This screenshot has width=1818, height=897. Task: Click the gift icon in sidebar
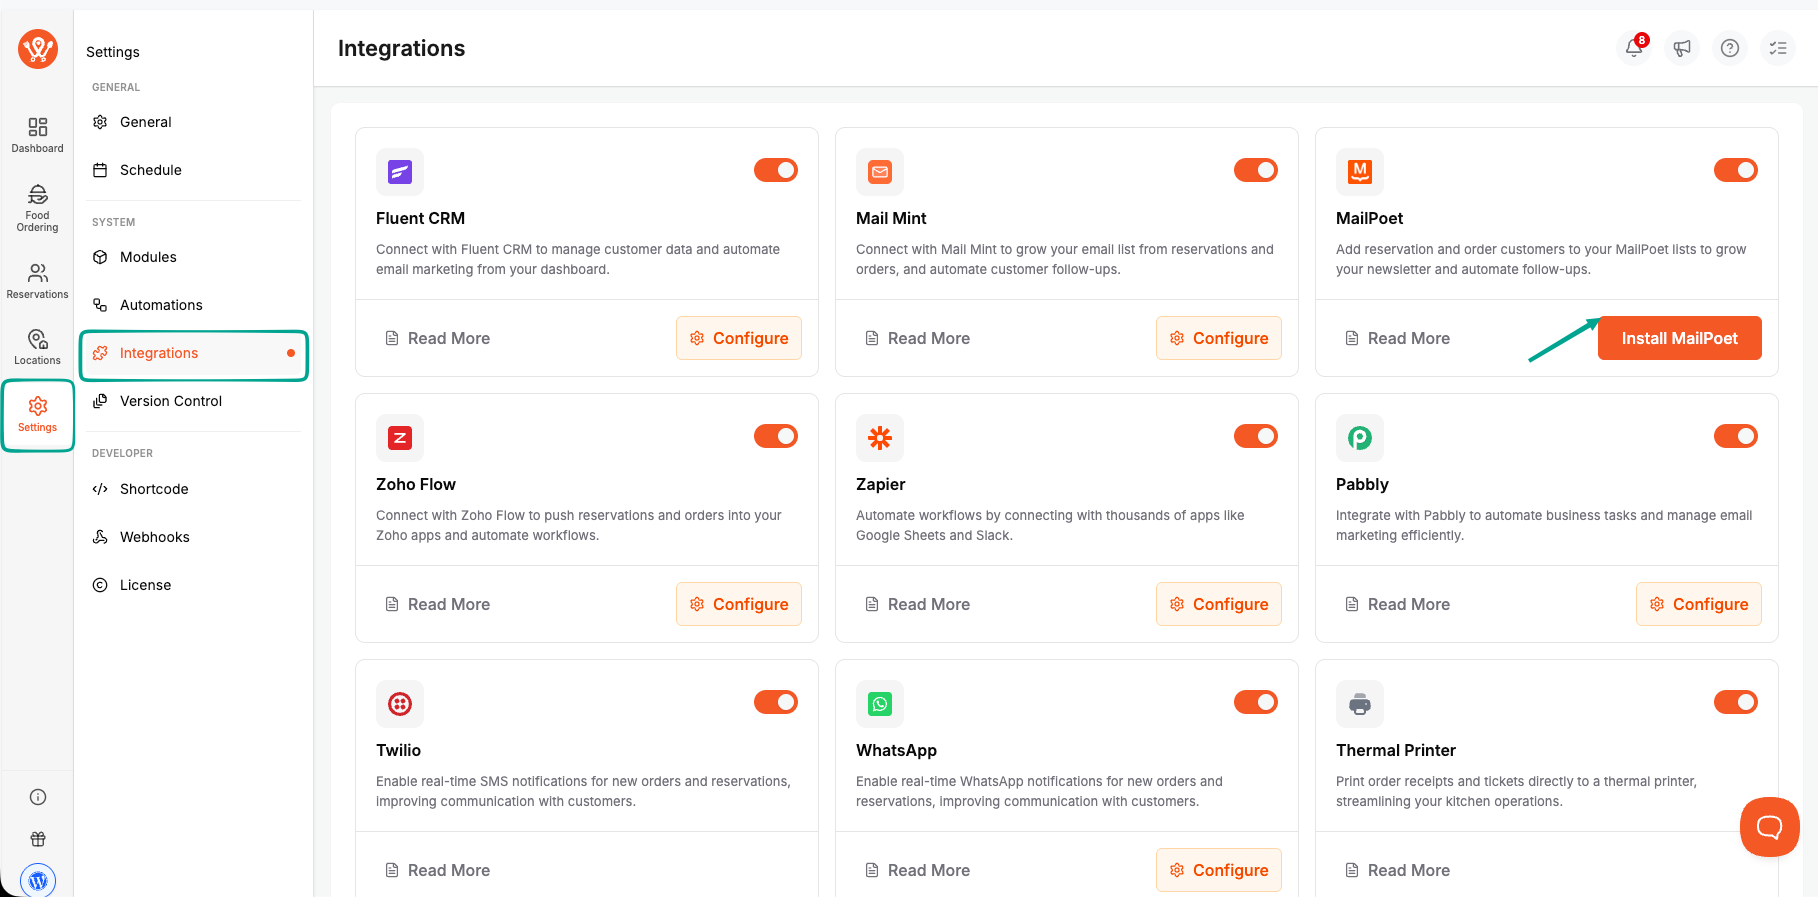tap(38, 839)
